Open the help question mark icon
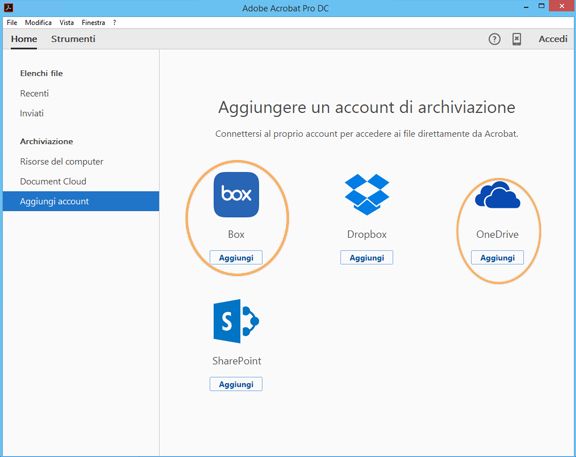This screenshot has height=457, width=576. pyautogui.click(x=494, y=39)
